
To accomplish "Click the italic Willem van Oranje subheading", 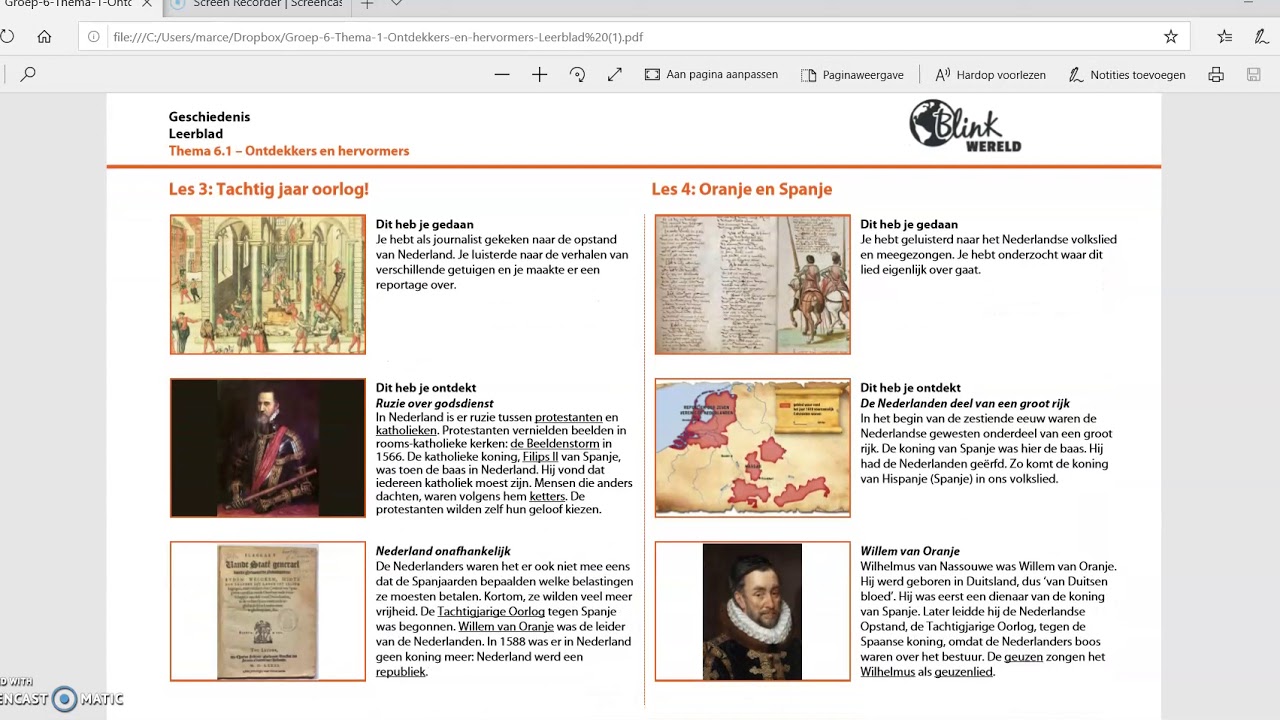I will pyautogui.click(x=910, y=551).
